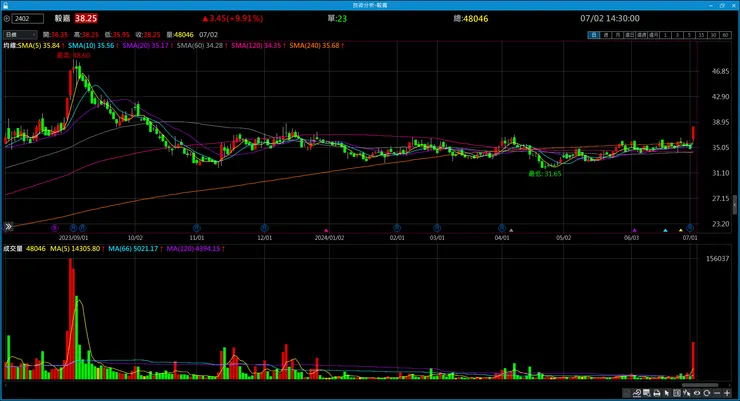The width and height of the screenshot is (740, 401).
Task: Click the total volume 總:48046 text
Action: [471, 18]
